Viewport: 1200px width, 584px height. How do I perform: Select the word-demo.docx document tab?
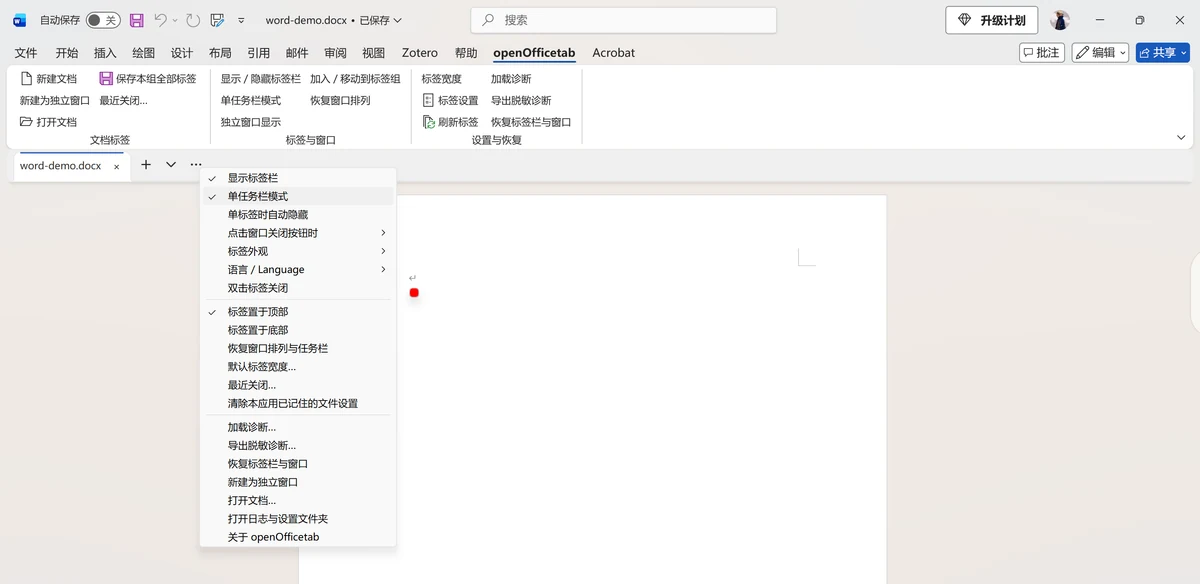tap(60, 166)
